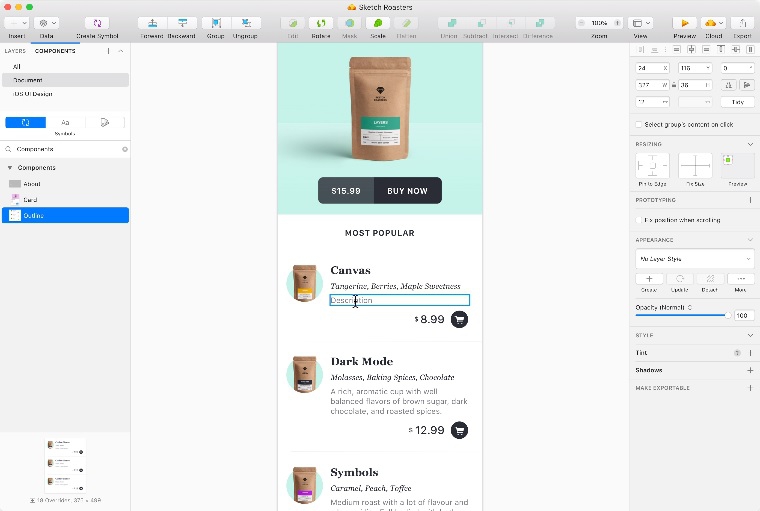This screenshot has width=760, height=511.
Task: Click the Edit toolbar icon
Action: point(293,23)
